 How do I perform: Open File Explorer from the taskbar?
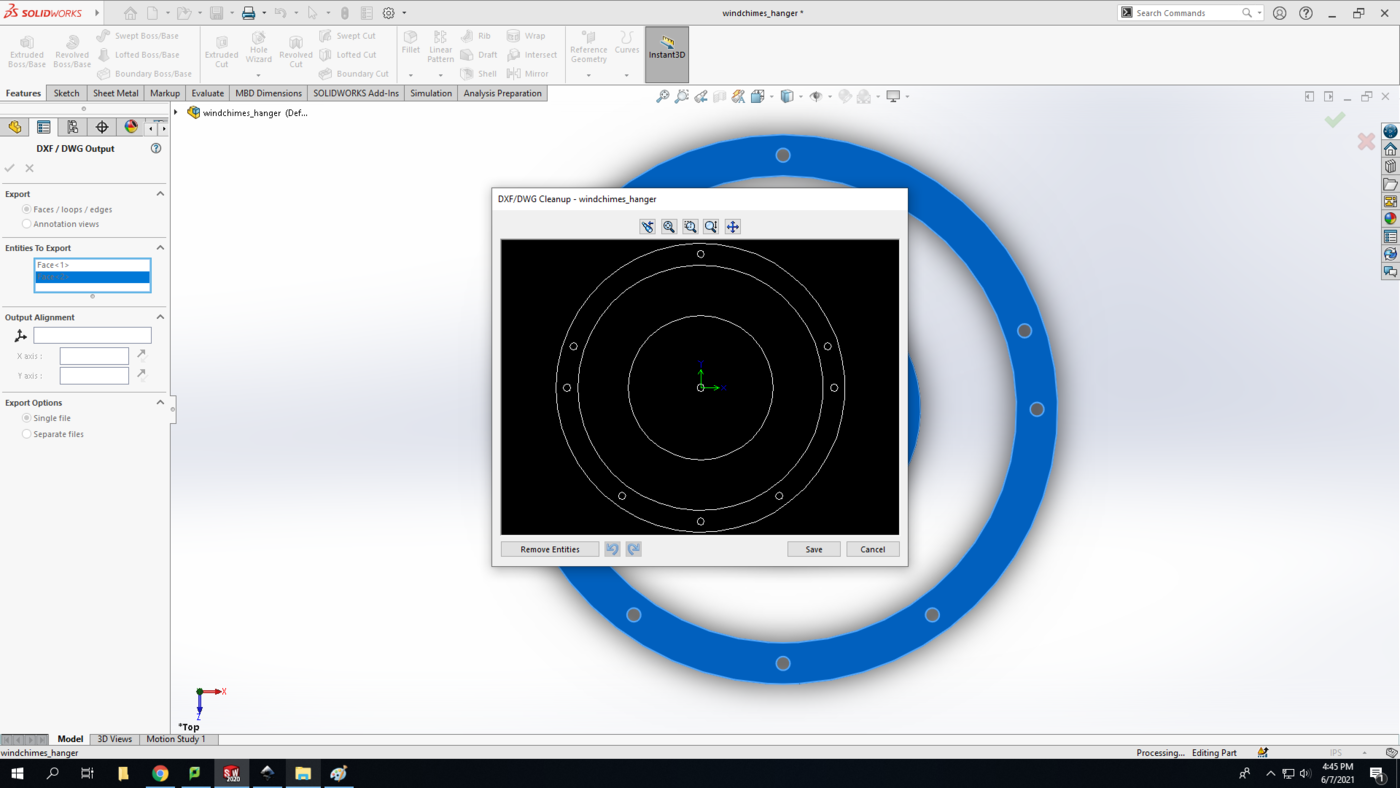click(303, 773)
